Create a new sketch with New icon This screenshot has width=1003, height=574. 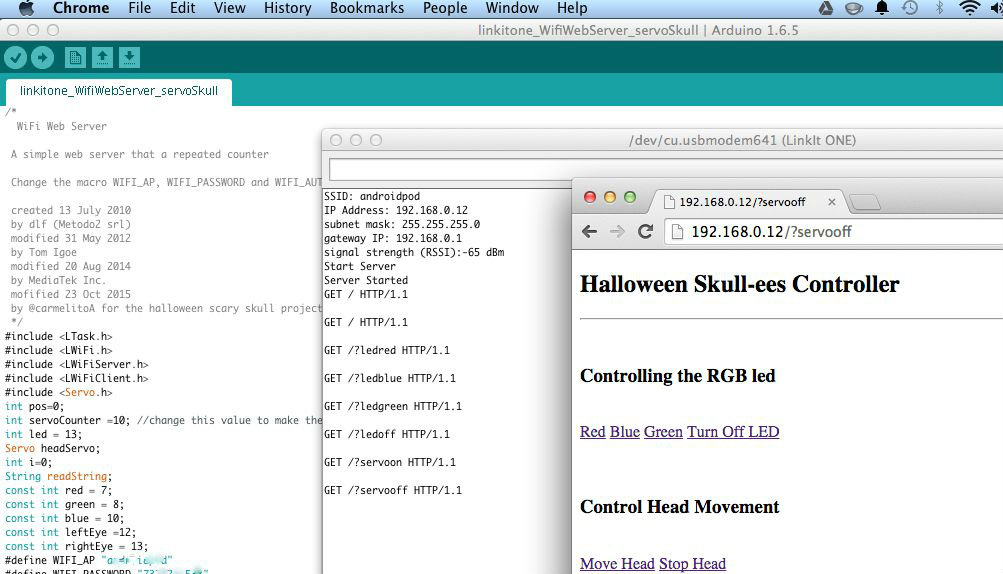point(75,58)
